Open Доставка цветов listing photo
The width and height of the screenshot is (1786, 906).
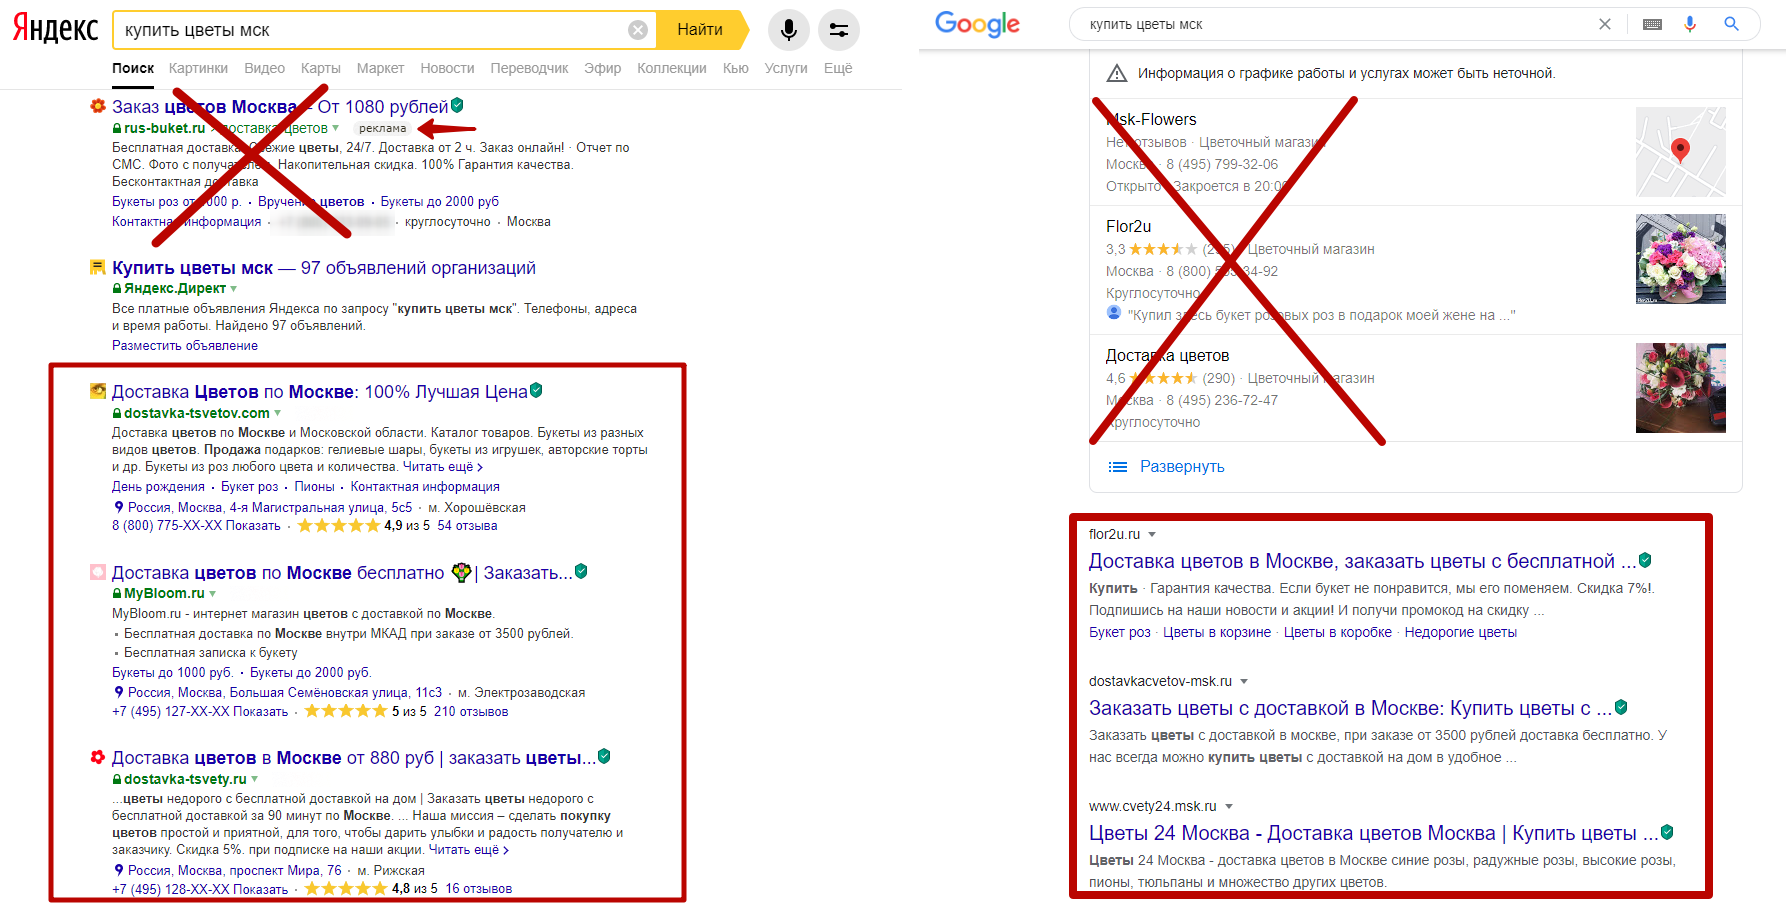pos(1681,388)
